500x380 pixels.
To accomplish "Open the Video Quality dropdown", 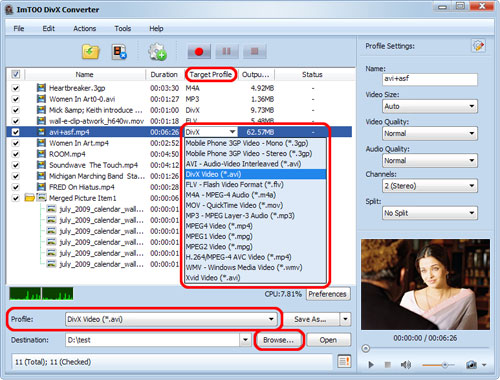I will click(x=430, y=133).
